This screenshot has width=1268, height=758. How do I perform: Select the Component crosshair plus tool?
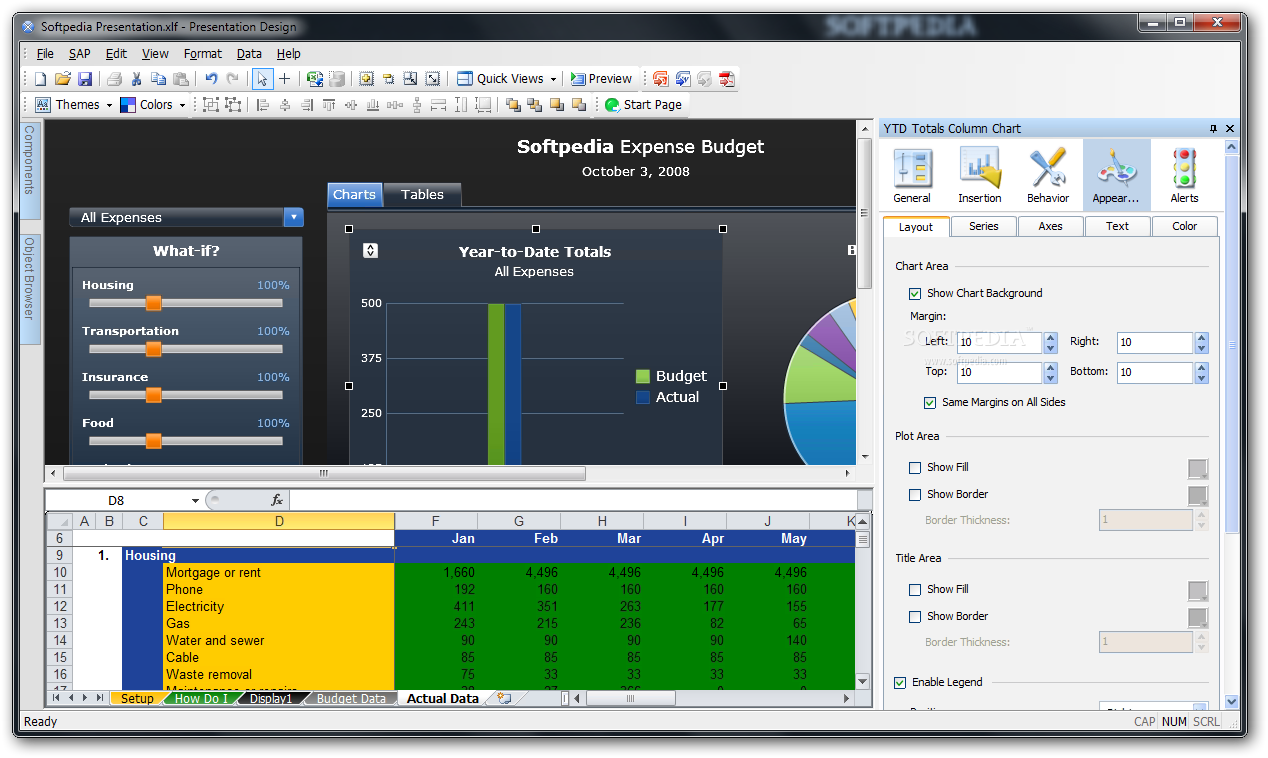pos(284,79)
